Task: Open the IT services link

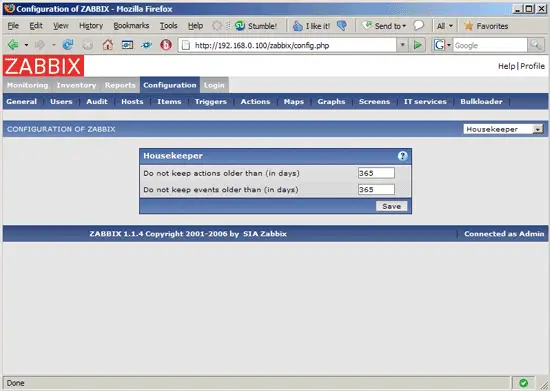Action: tap(425, 102)
